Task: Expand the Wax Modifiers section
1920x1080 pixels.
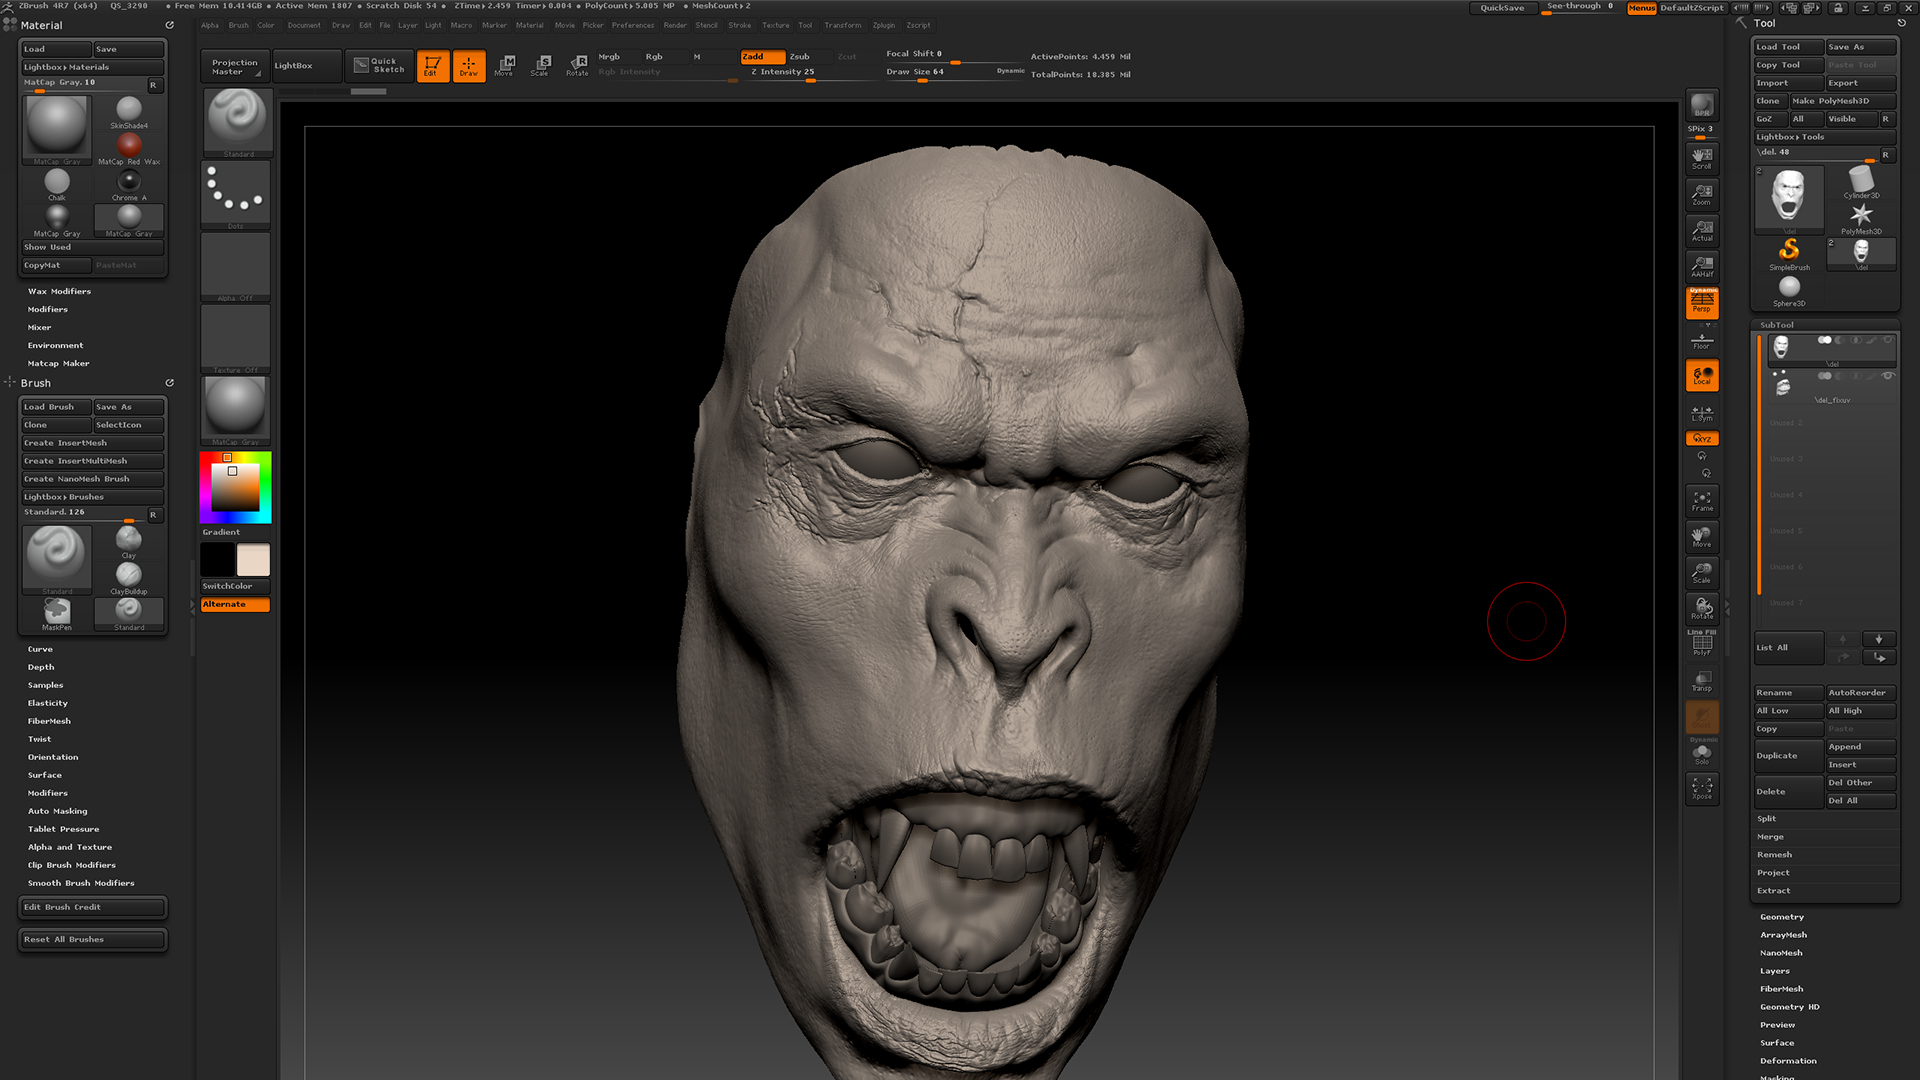Action: coord(59,291)
